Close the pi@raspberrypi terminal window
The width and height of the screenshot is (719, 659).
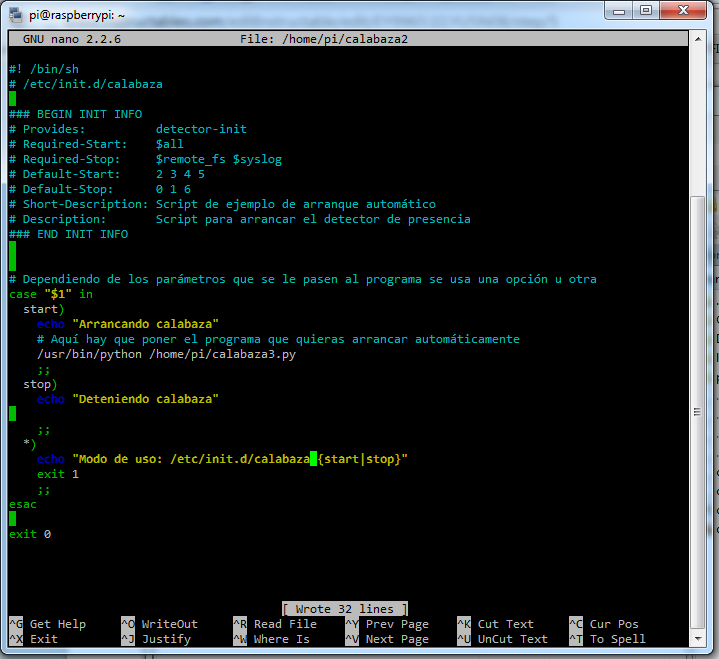click(x=683, y=11)
